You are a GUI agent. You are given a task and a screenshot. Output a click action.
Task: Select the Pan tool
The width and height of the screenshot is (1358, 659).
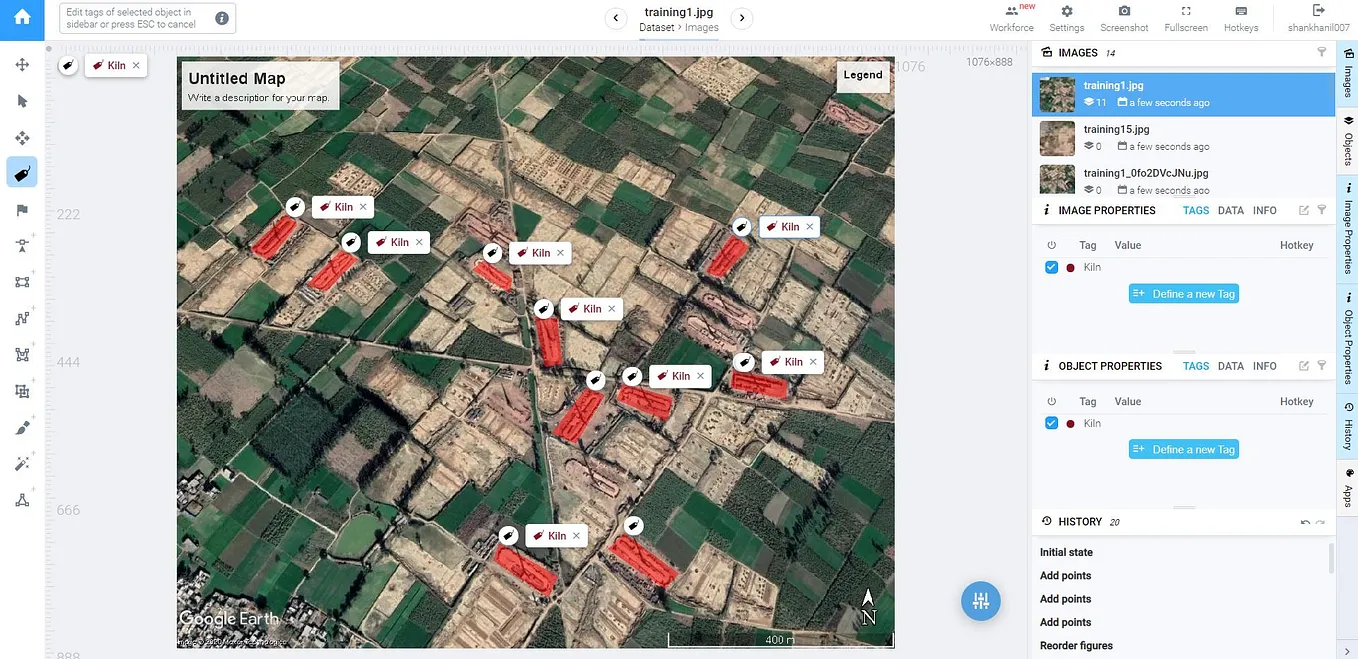tap(22, 64)
